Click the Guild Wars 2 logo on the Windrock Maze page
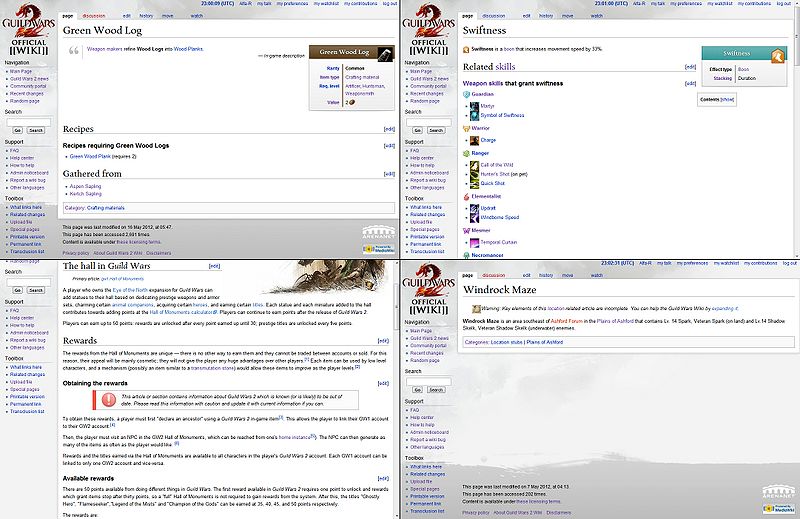The height and width of the screenshot is (519, 800). [429, 289]
